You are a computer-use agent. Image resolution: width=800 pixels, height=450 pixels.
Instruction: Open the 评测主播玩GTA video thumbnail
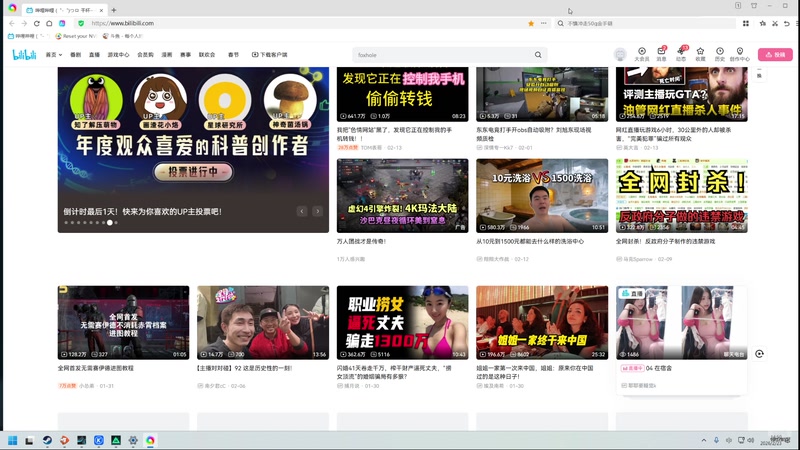pos(682,94)
